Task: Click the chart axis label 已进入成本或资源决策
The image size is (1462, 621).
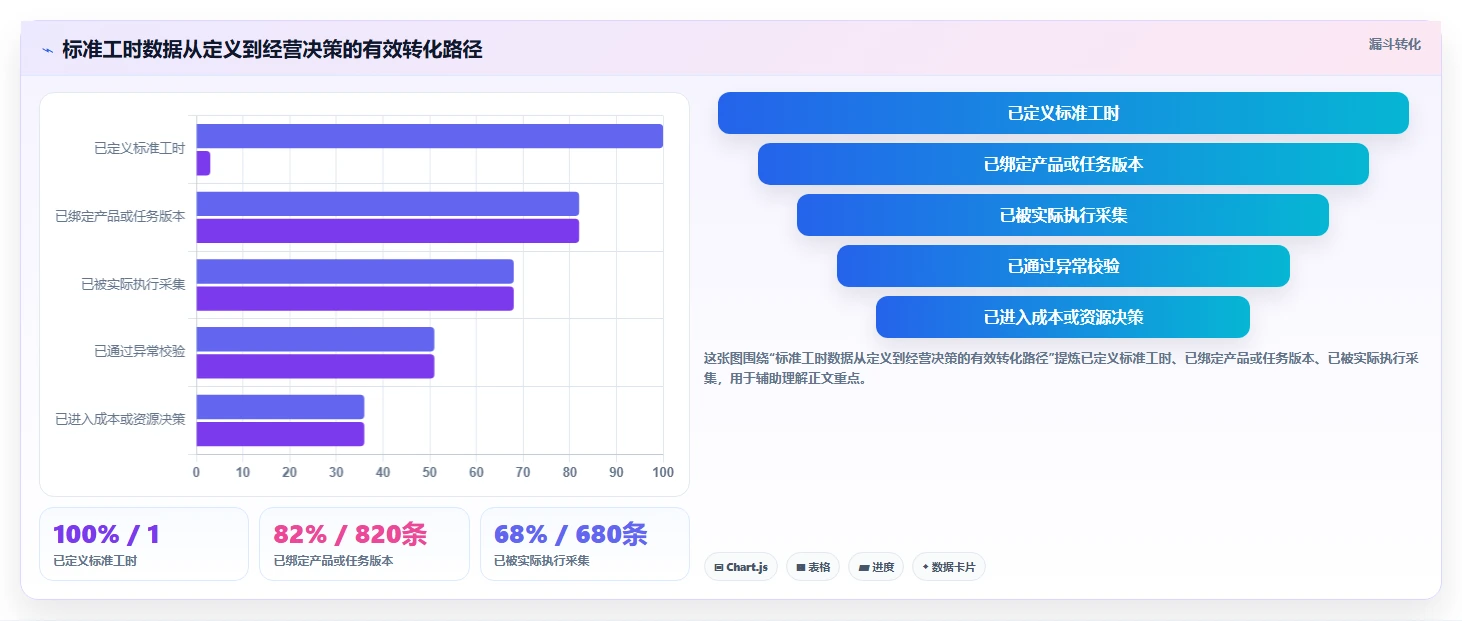Action: [x=121, y=420]
